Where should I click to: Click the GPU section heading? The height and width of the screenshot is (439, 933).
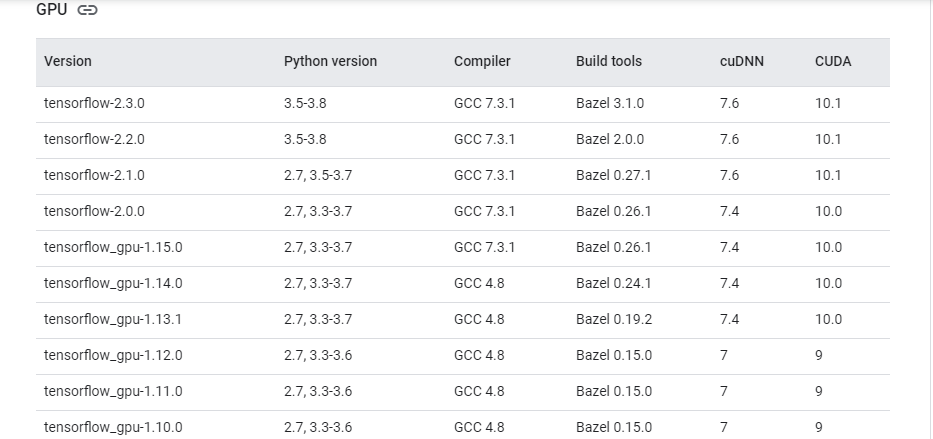[51, 10]
